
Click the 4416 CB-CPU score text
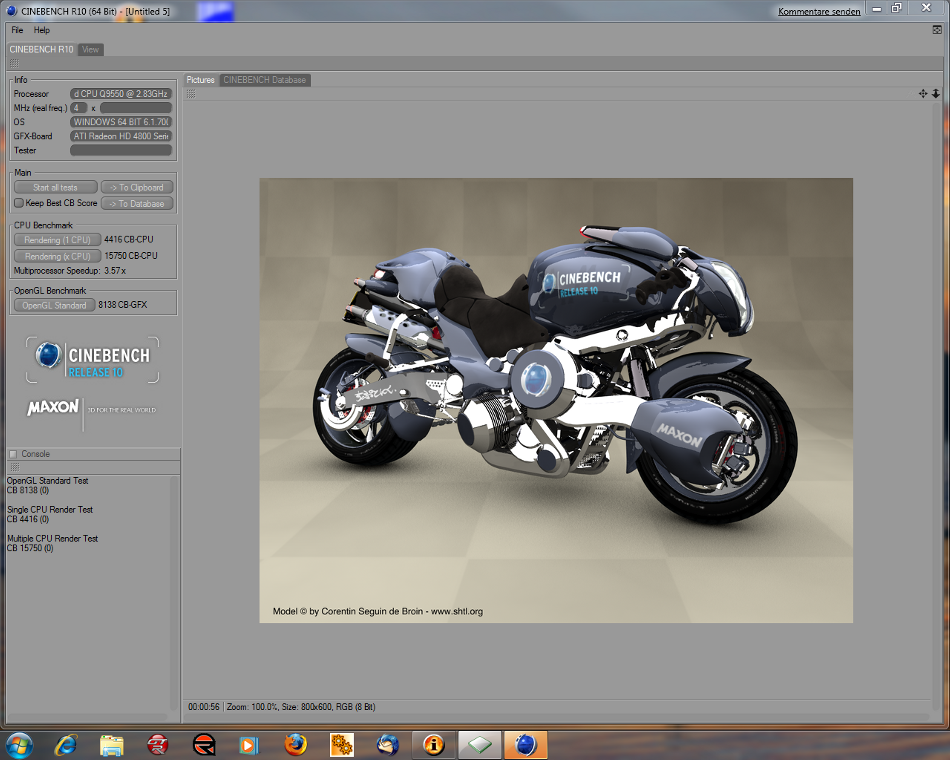(x=128, y=239)
